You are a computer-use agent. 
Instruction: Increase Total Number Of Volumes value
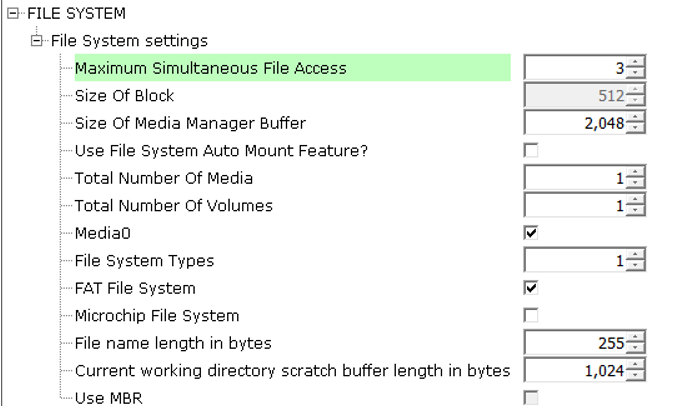[635, 200]
